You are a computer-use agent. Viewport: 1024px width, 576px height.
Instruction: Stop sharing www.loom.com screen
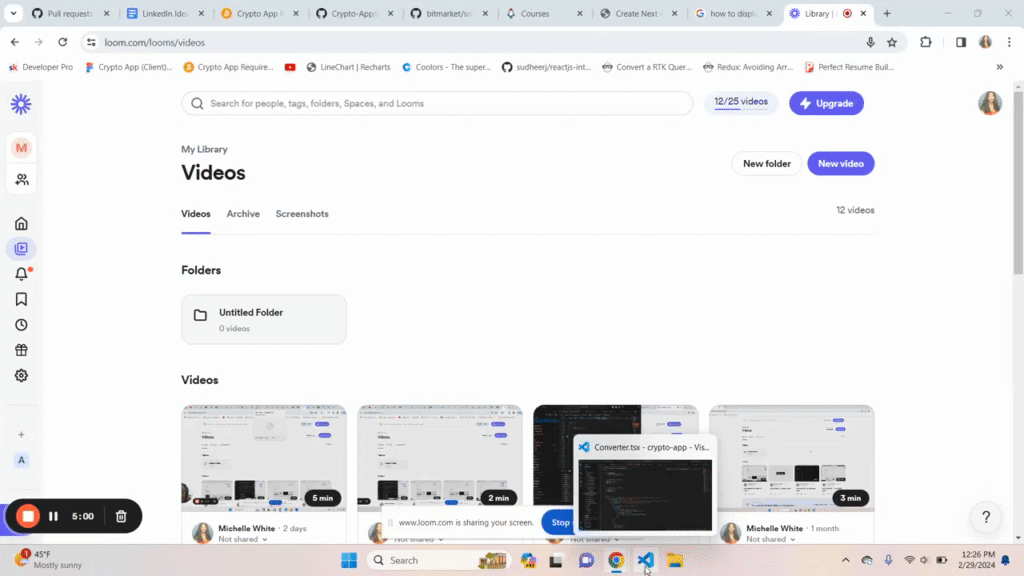coord(559,521)
